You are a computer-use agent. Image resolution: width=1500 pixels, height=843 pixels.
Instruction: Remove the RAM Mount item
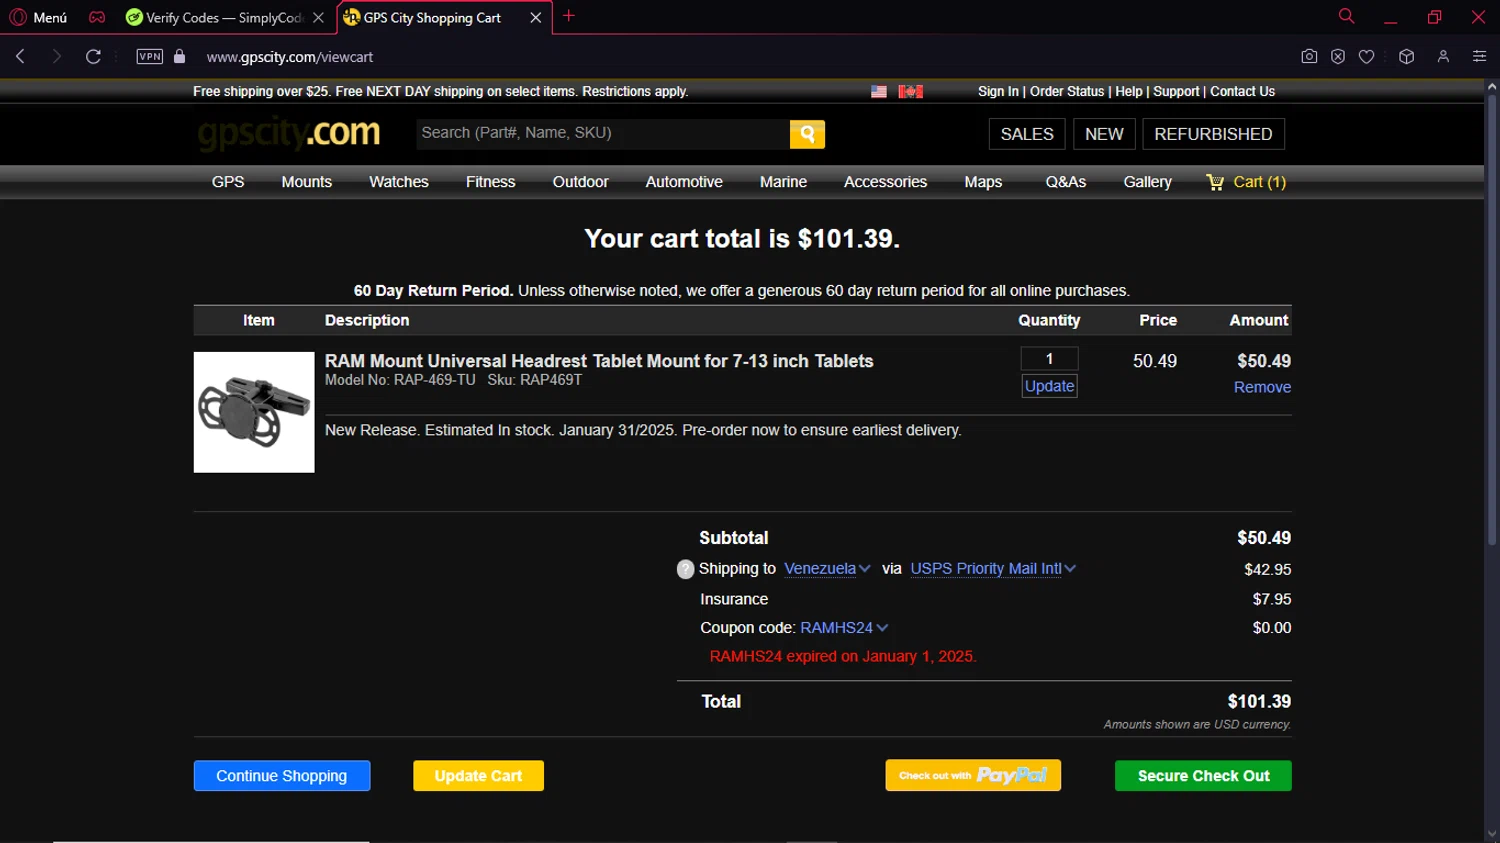(x=1262, y=387)
